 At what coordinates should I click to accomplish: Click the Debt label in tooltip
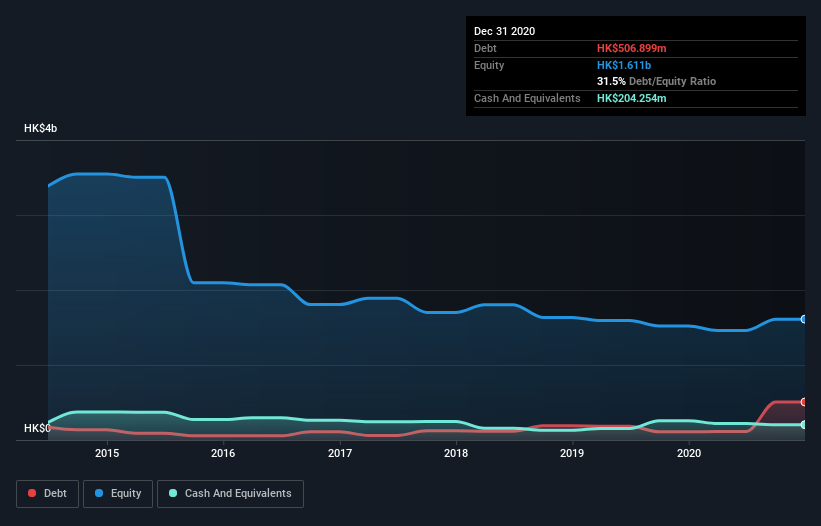coord(485,48)
